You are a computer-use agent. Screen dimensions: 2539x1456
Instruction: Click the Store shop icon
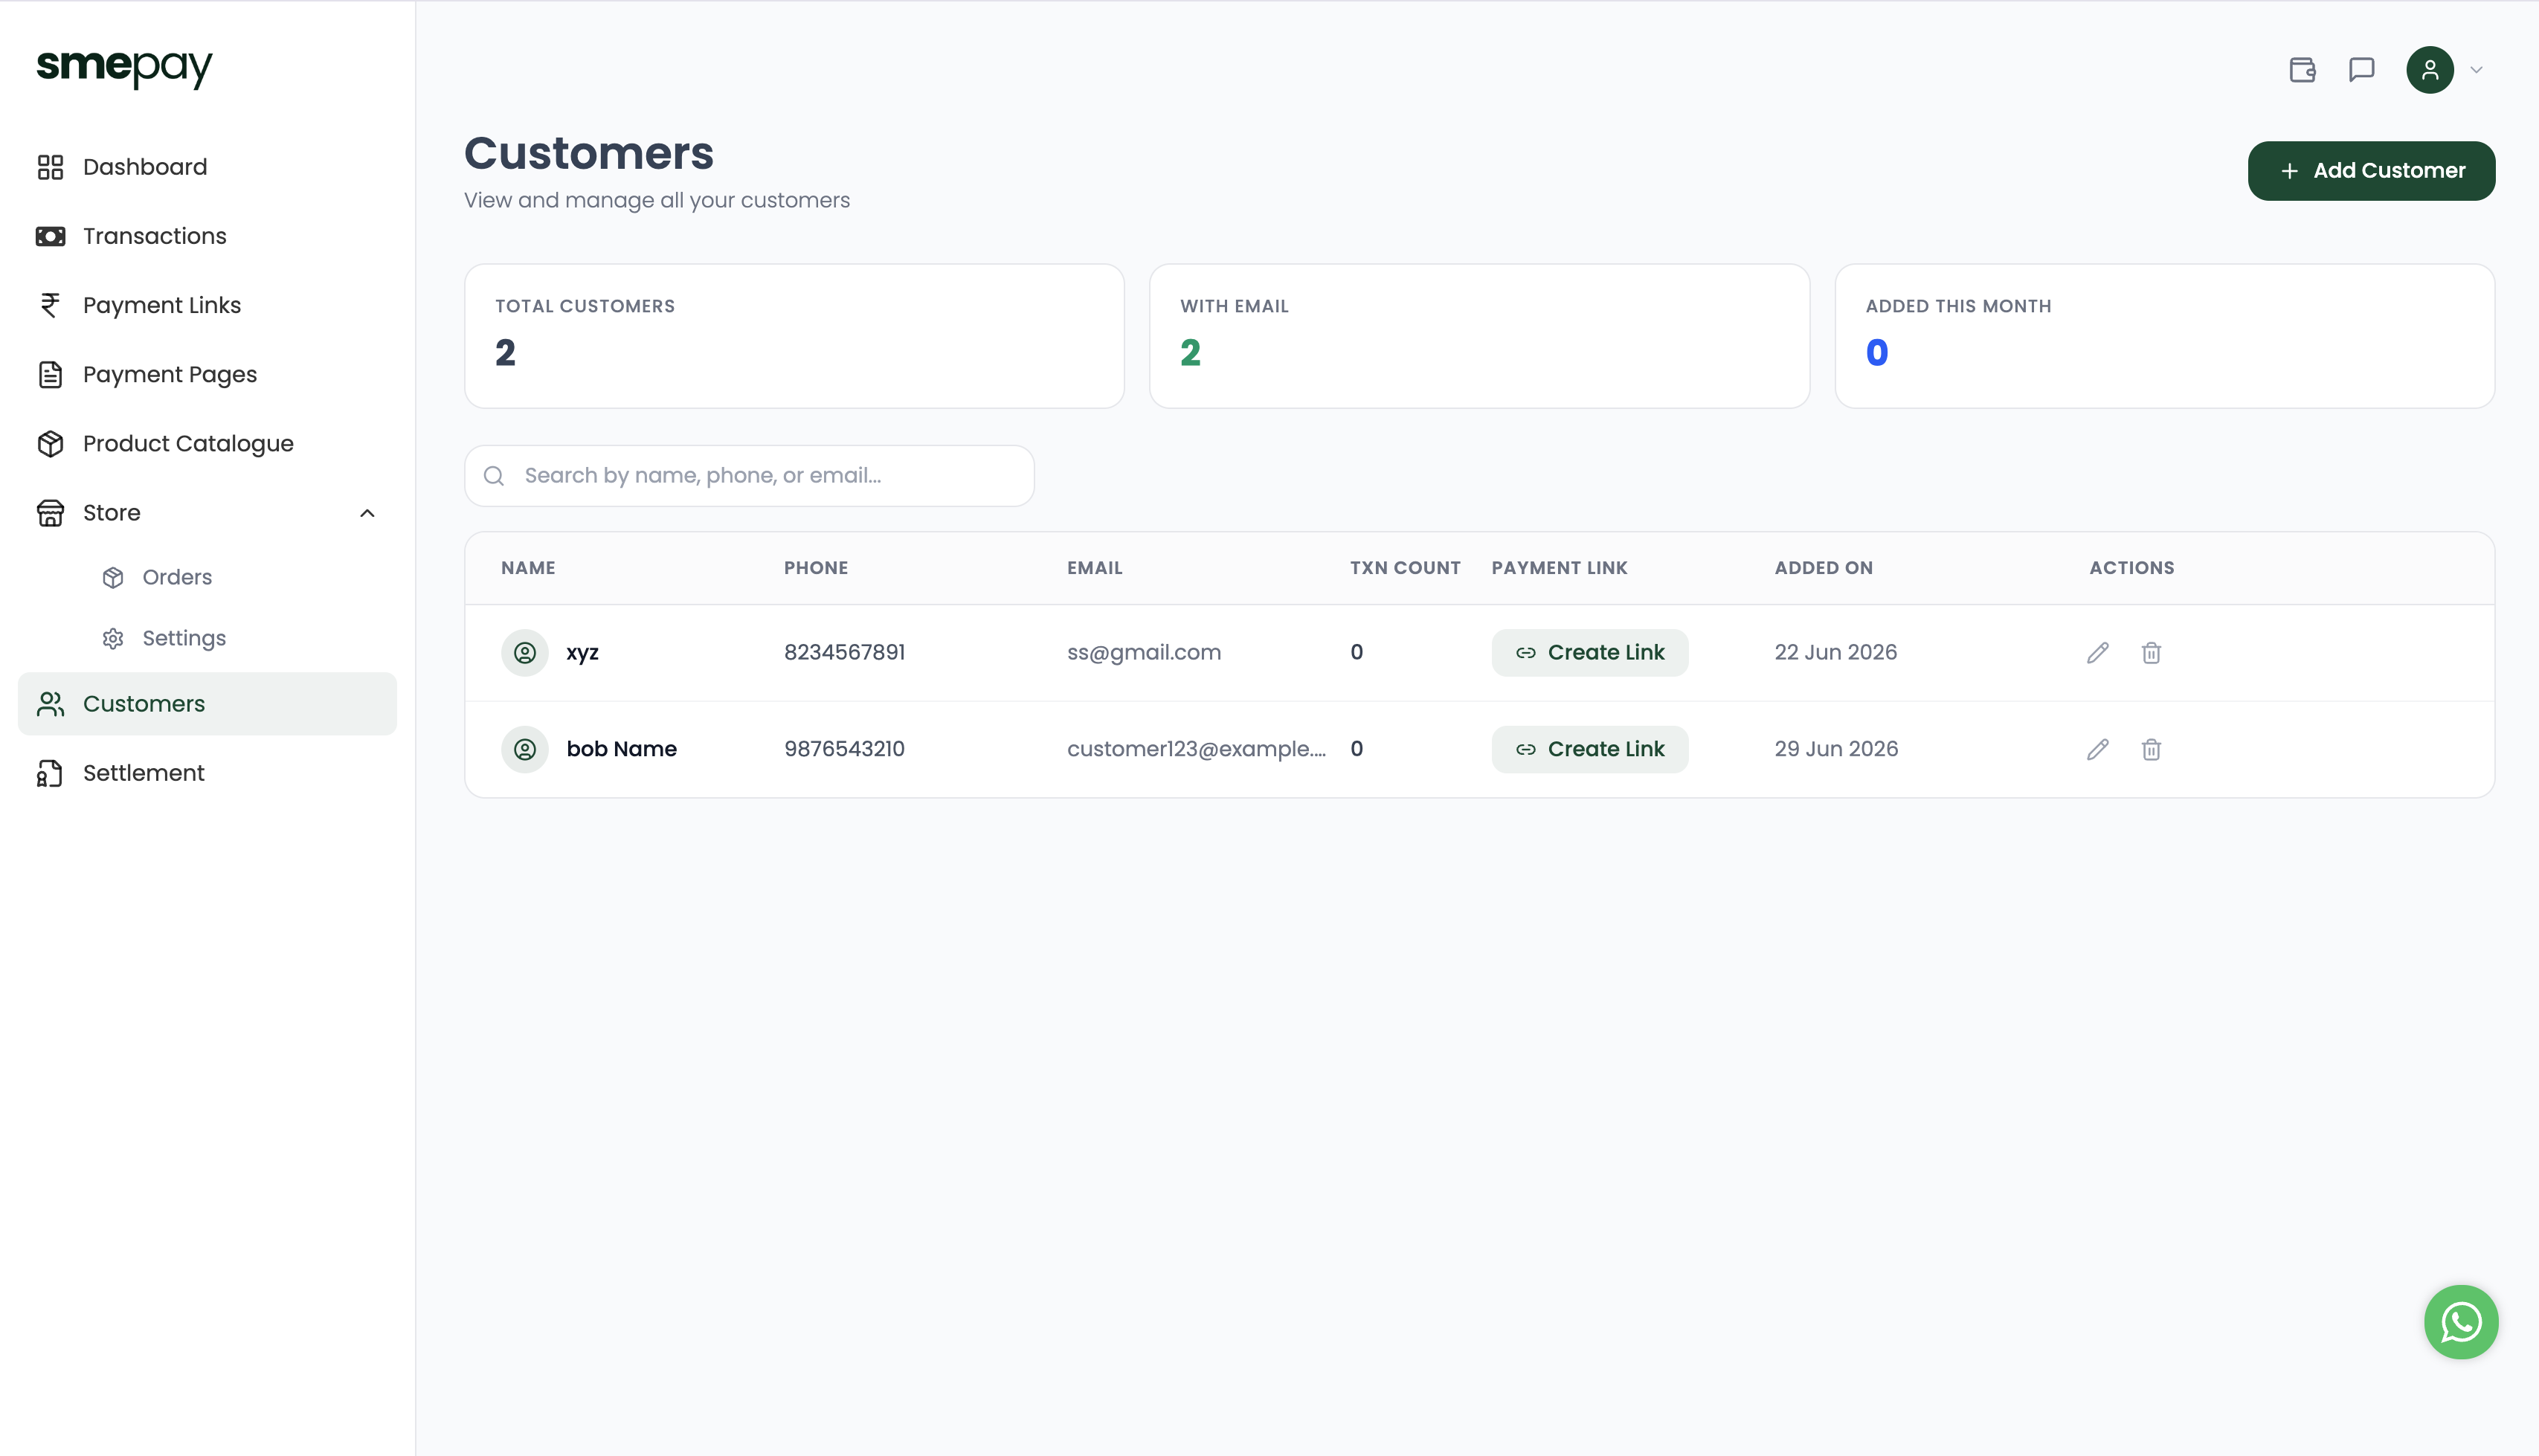click(x=50, y=513)
